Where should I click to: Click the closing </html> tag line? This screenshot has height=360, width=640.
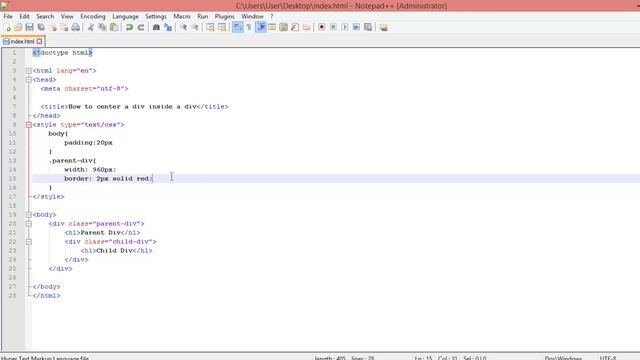point(47,296)
